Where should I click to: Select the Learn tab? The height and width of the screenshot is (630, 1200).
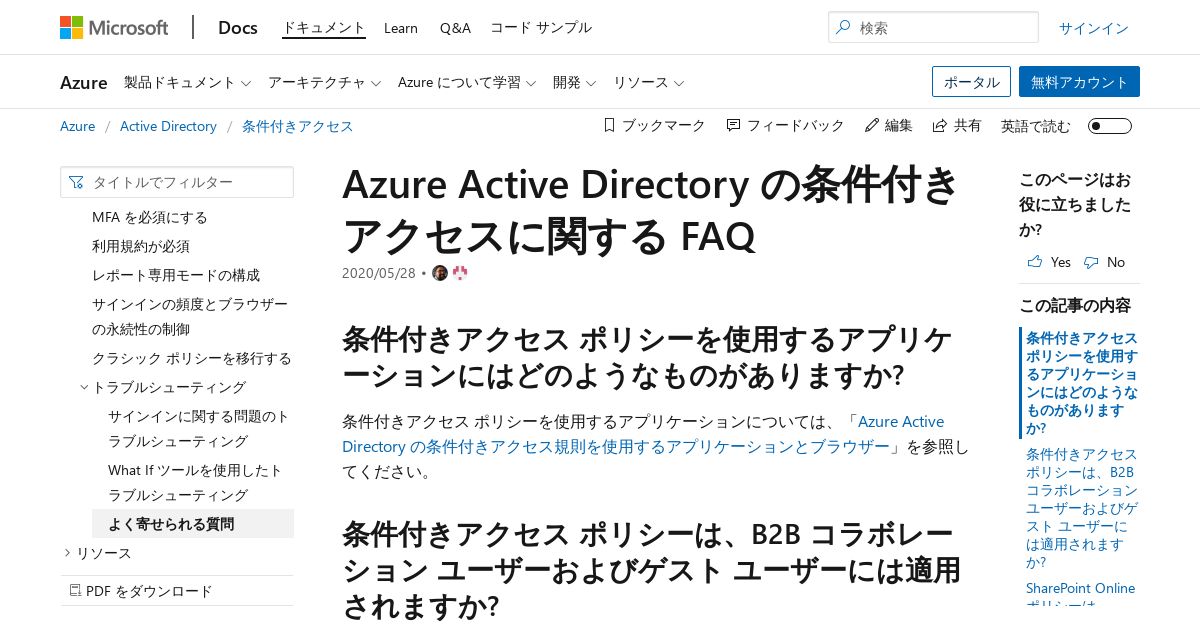(401, 28)
